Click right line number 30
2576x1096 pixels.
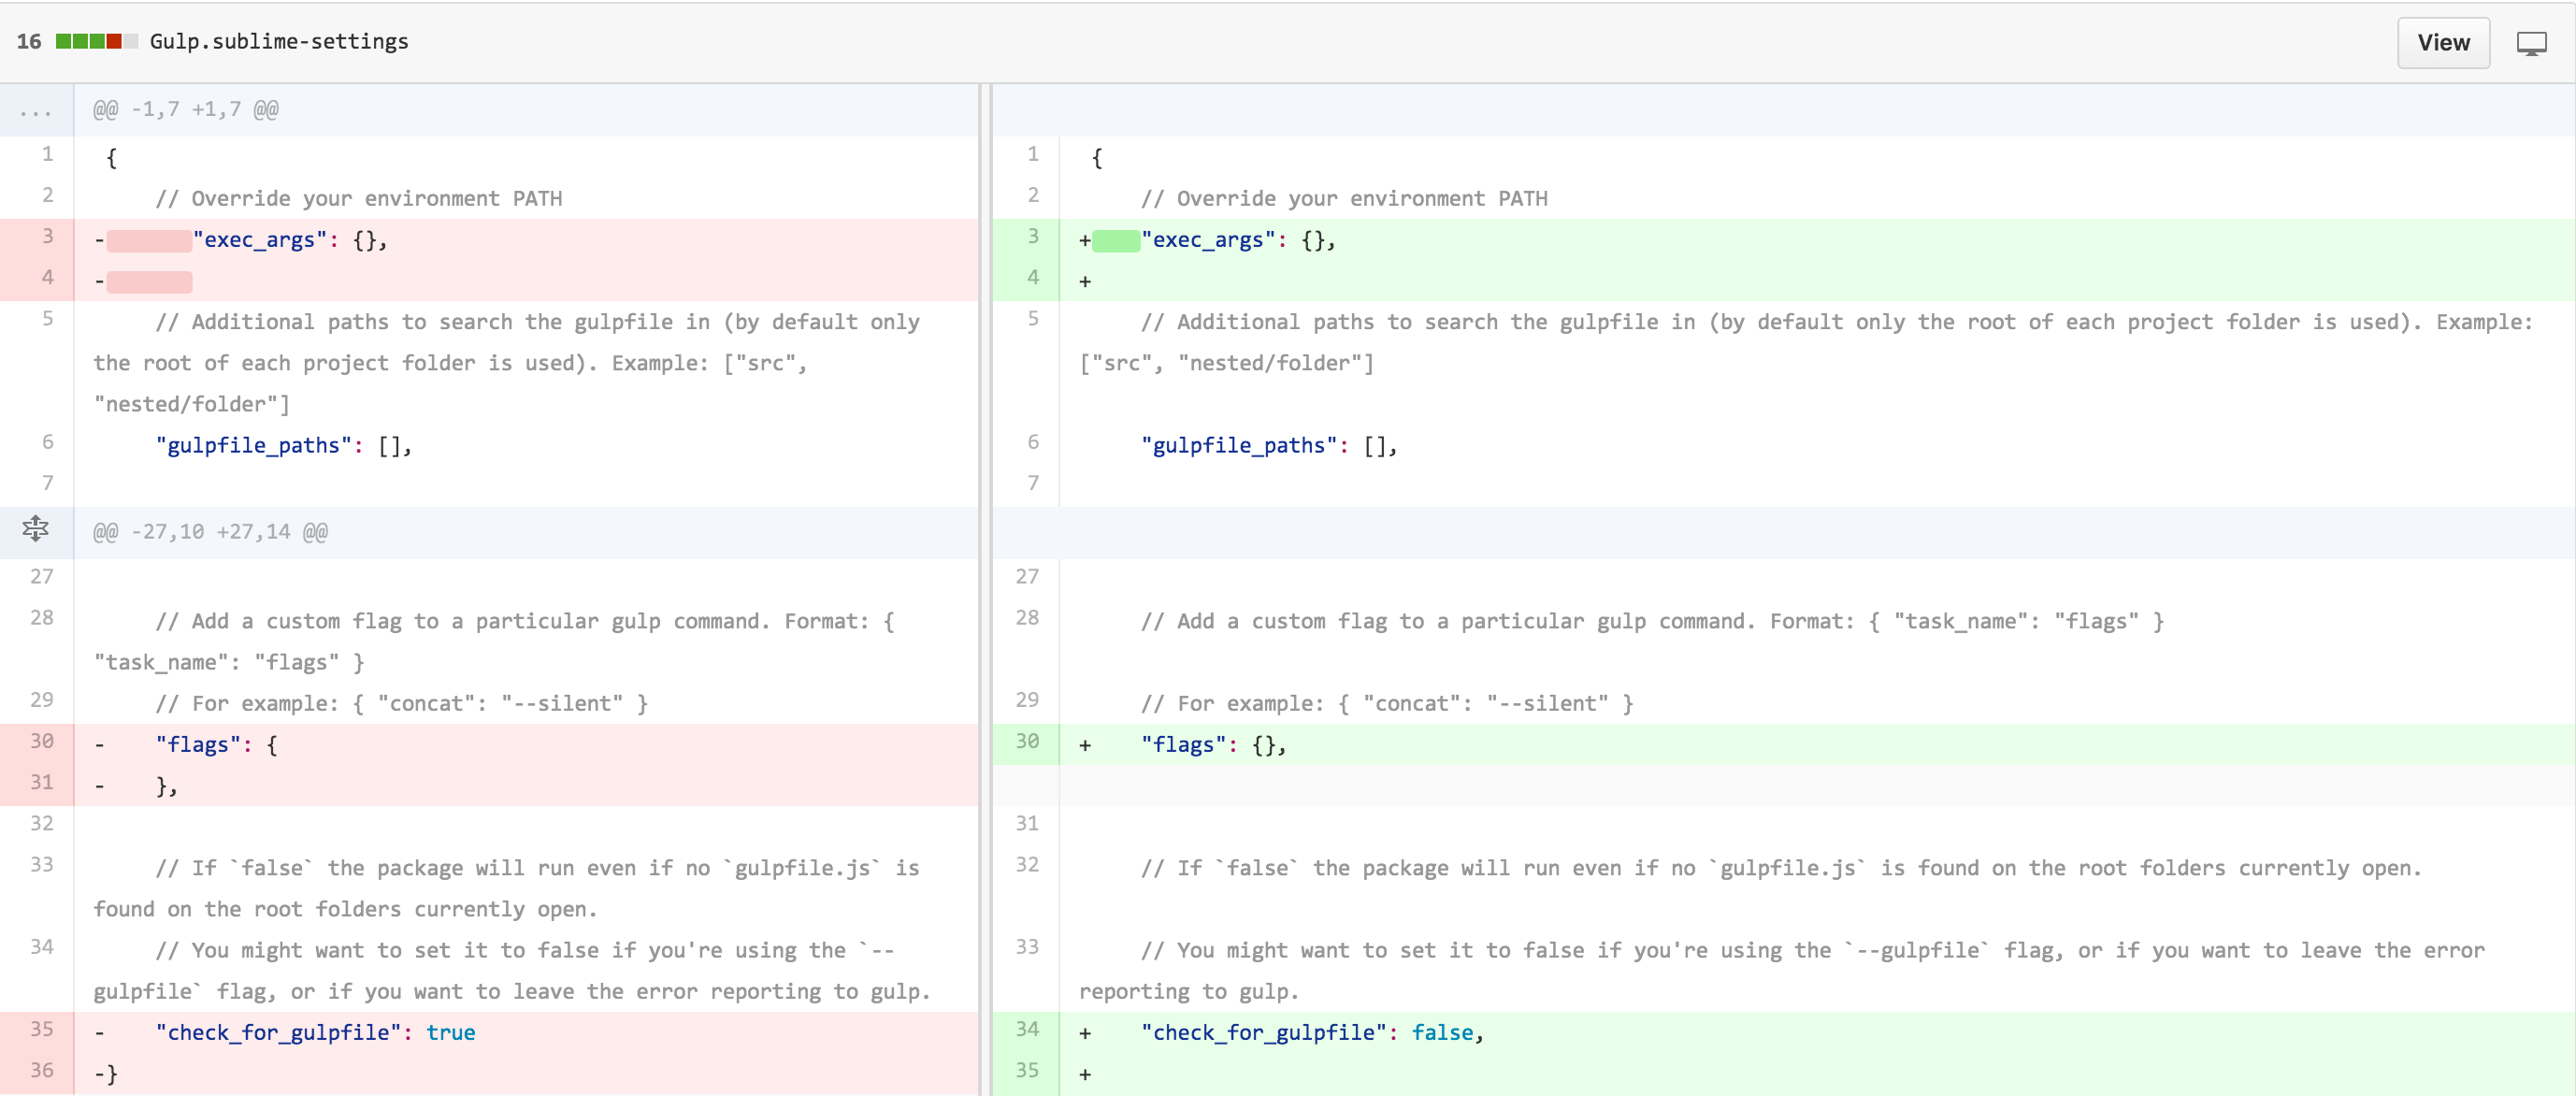(1027, 741)
